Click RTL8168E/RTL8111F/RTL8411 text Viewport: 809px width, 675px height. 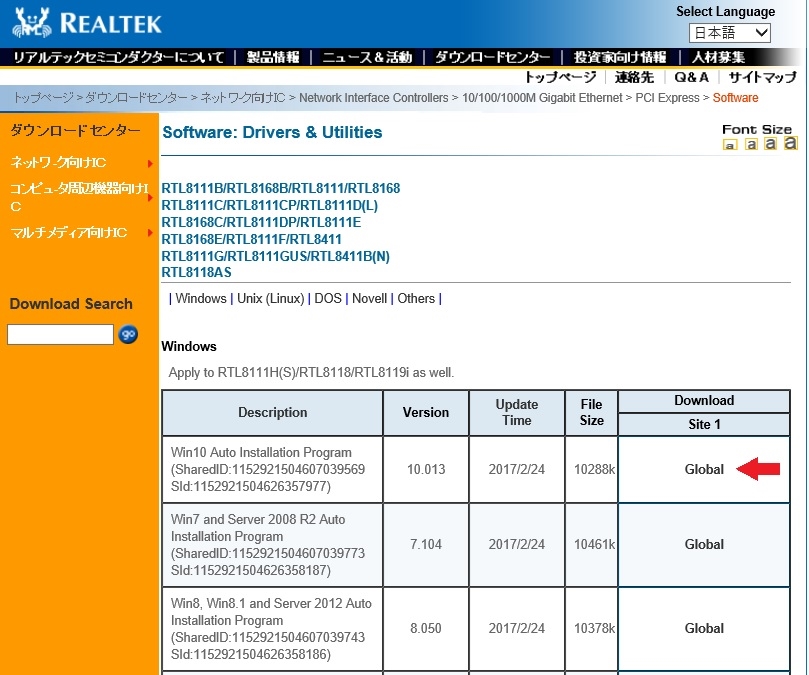[x=251, y=239]
